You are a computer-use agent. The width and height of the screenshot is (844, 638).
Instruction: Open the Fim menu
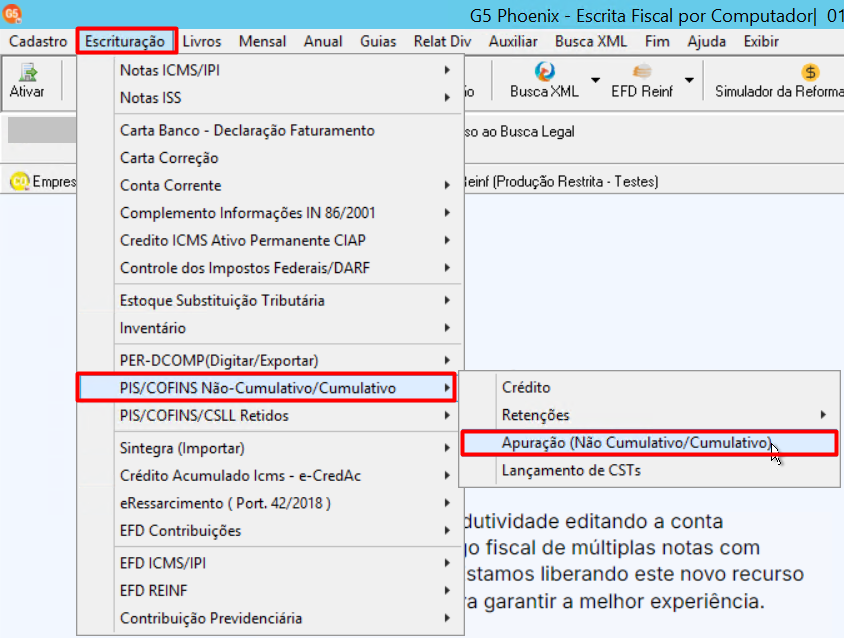tap(657, 41)
